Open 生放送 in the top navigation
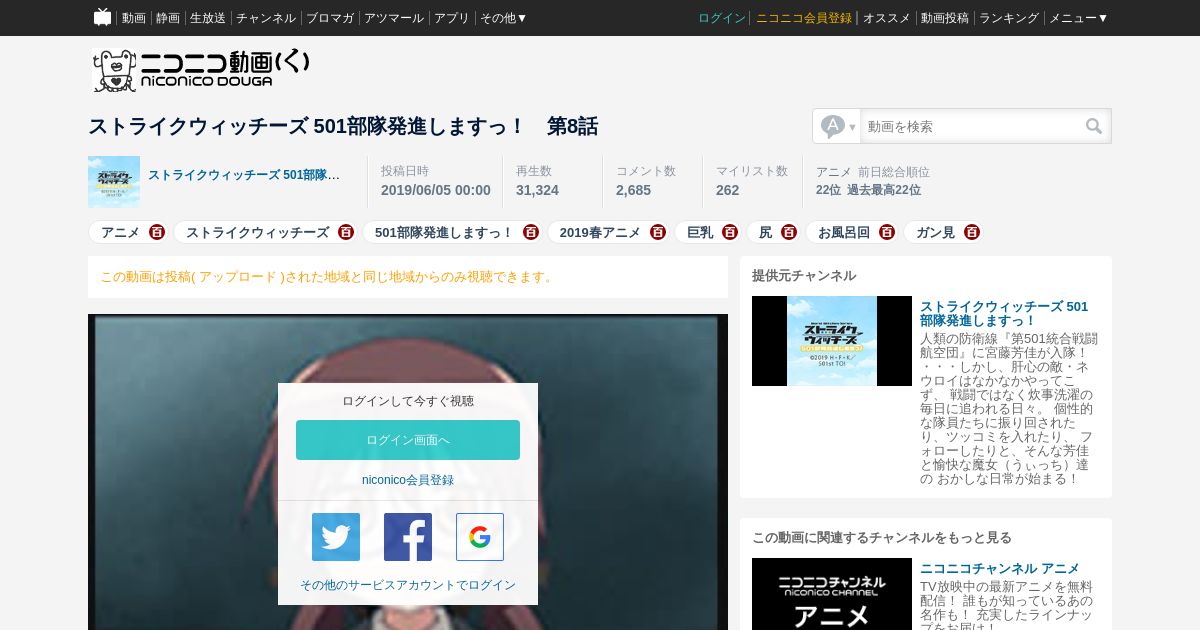Image resolution: width=1200 pixels, height=630 pixels. [208, 18]
